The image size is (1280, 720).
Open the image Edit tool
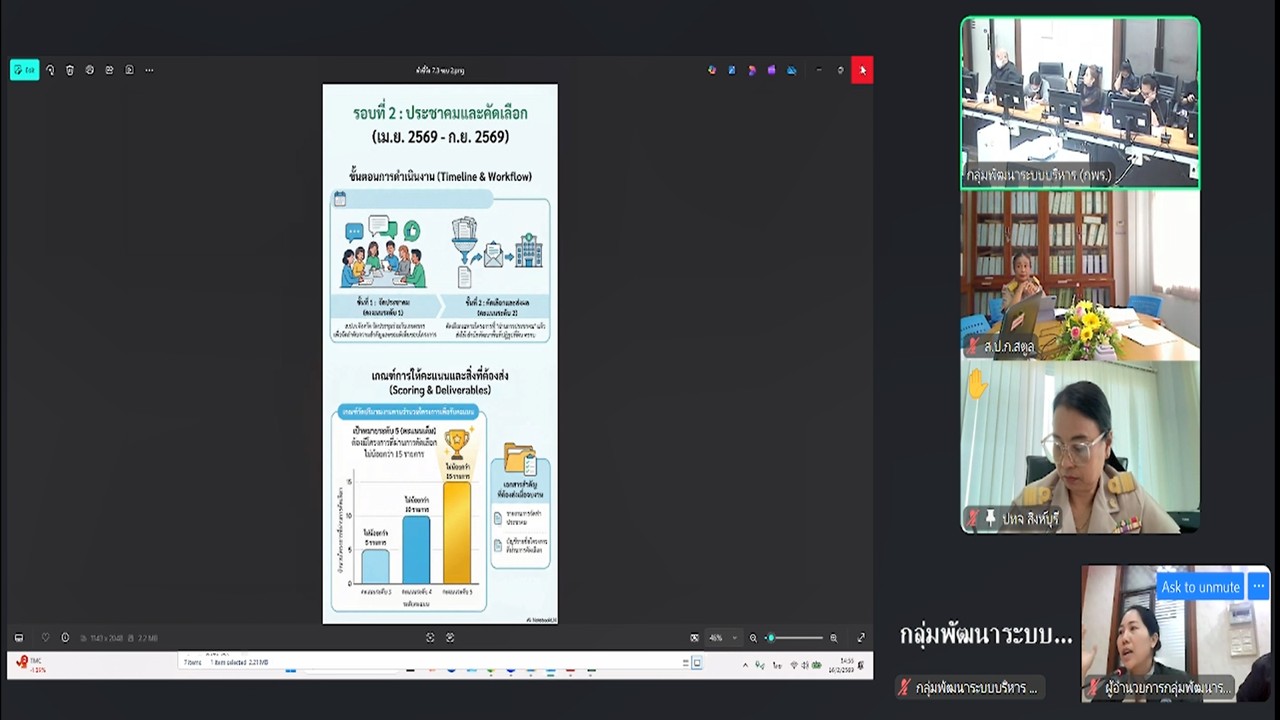point(24,70)
